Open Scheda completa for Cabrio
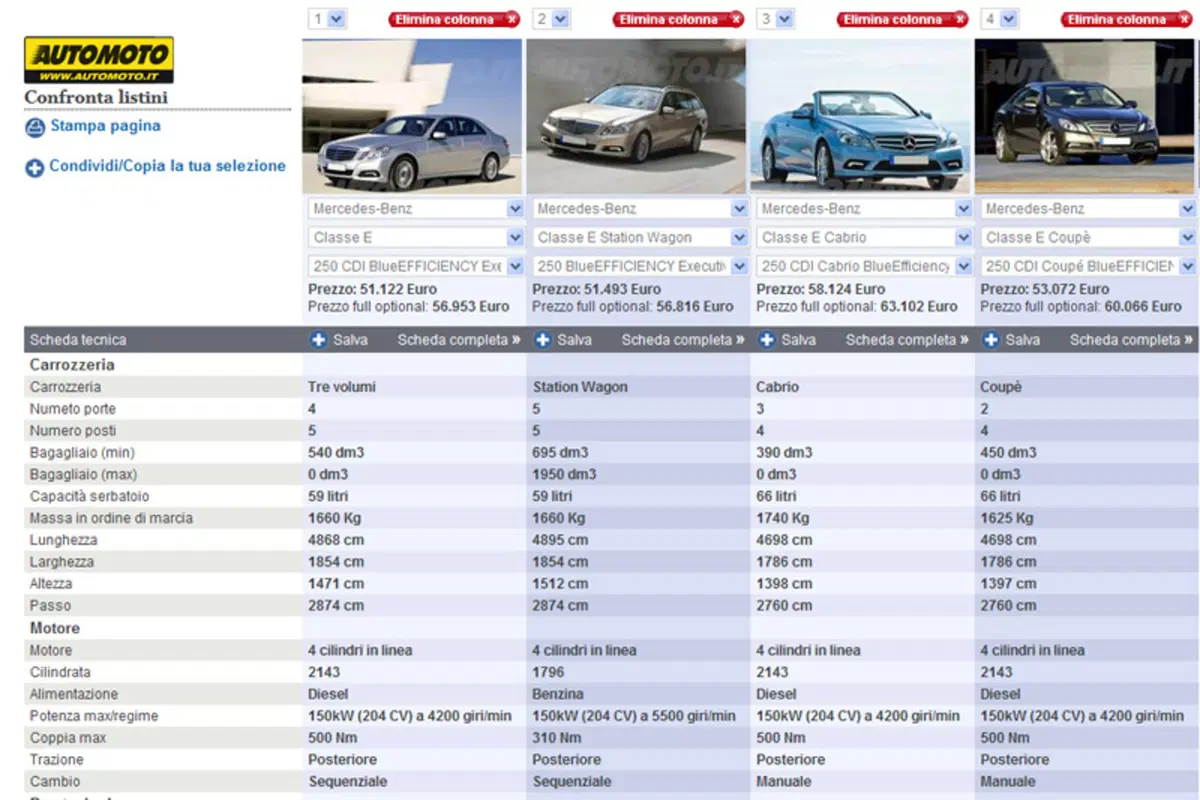1200x800 pixels. tap(907, 340)
